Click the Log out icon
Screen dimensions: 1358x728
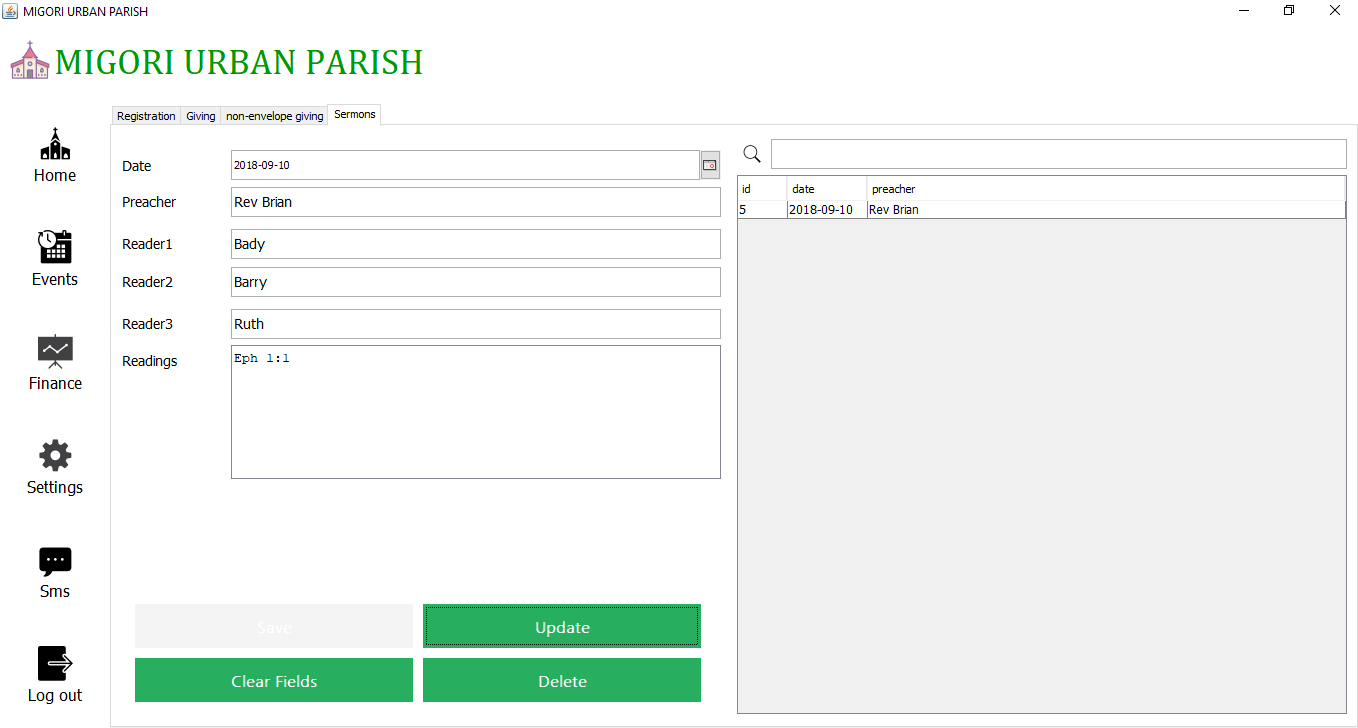[55, 663]
